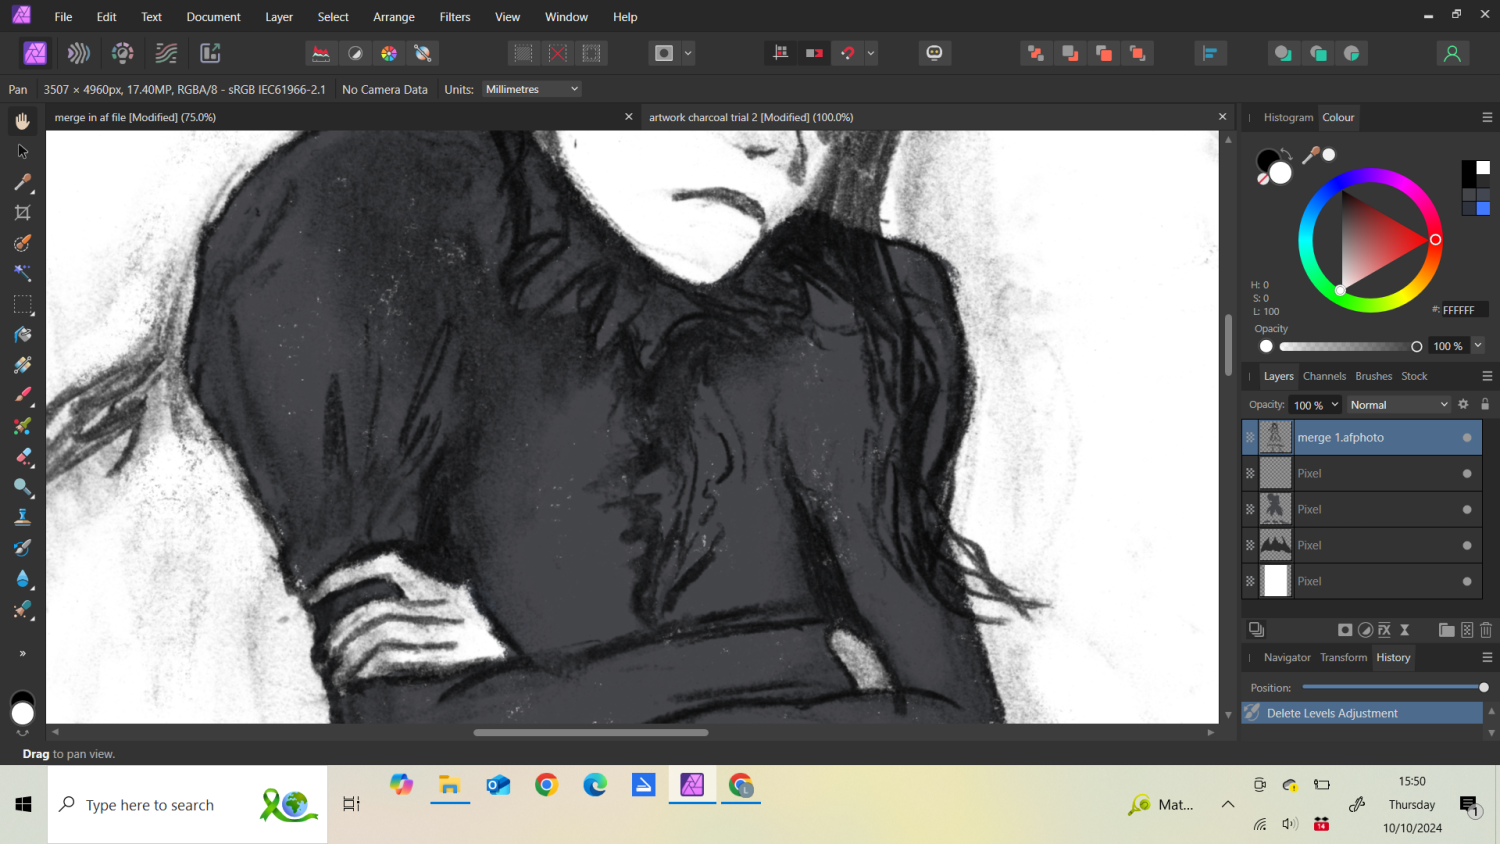Open the Units Millimetres dropdown
The width and height of the screenshot is (1500, 844).
[x=532, y=89]
